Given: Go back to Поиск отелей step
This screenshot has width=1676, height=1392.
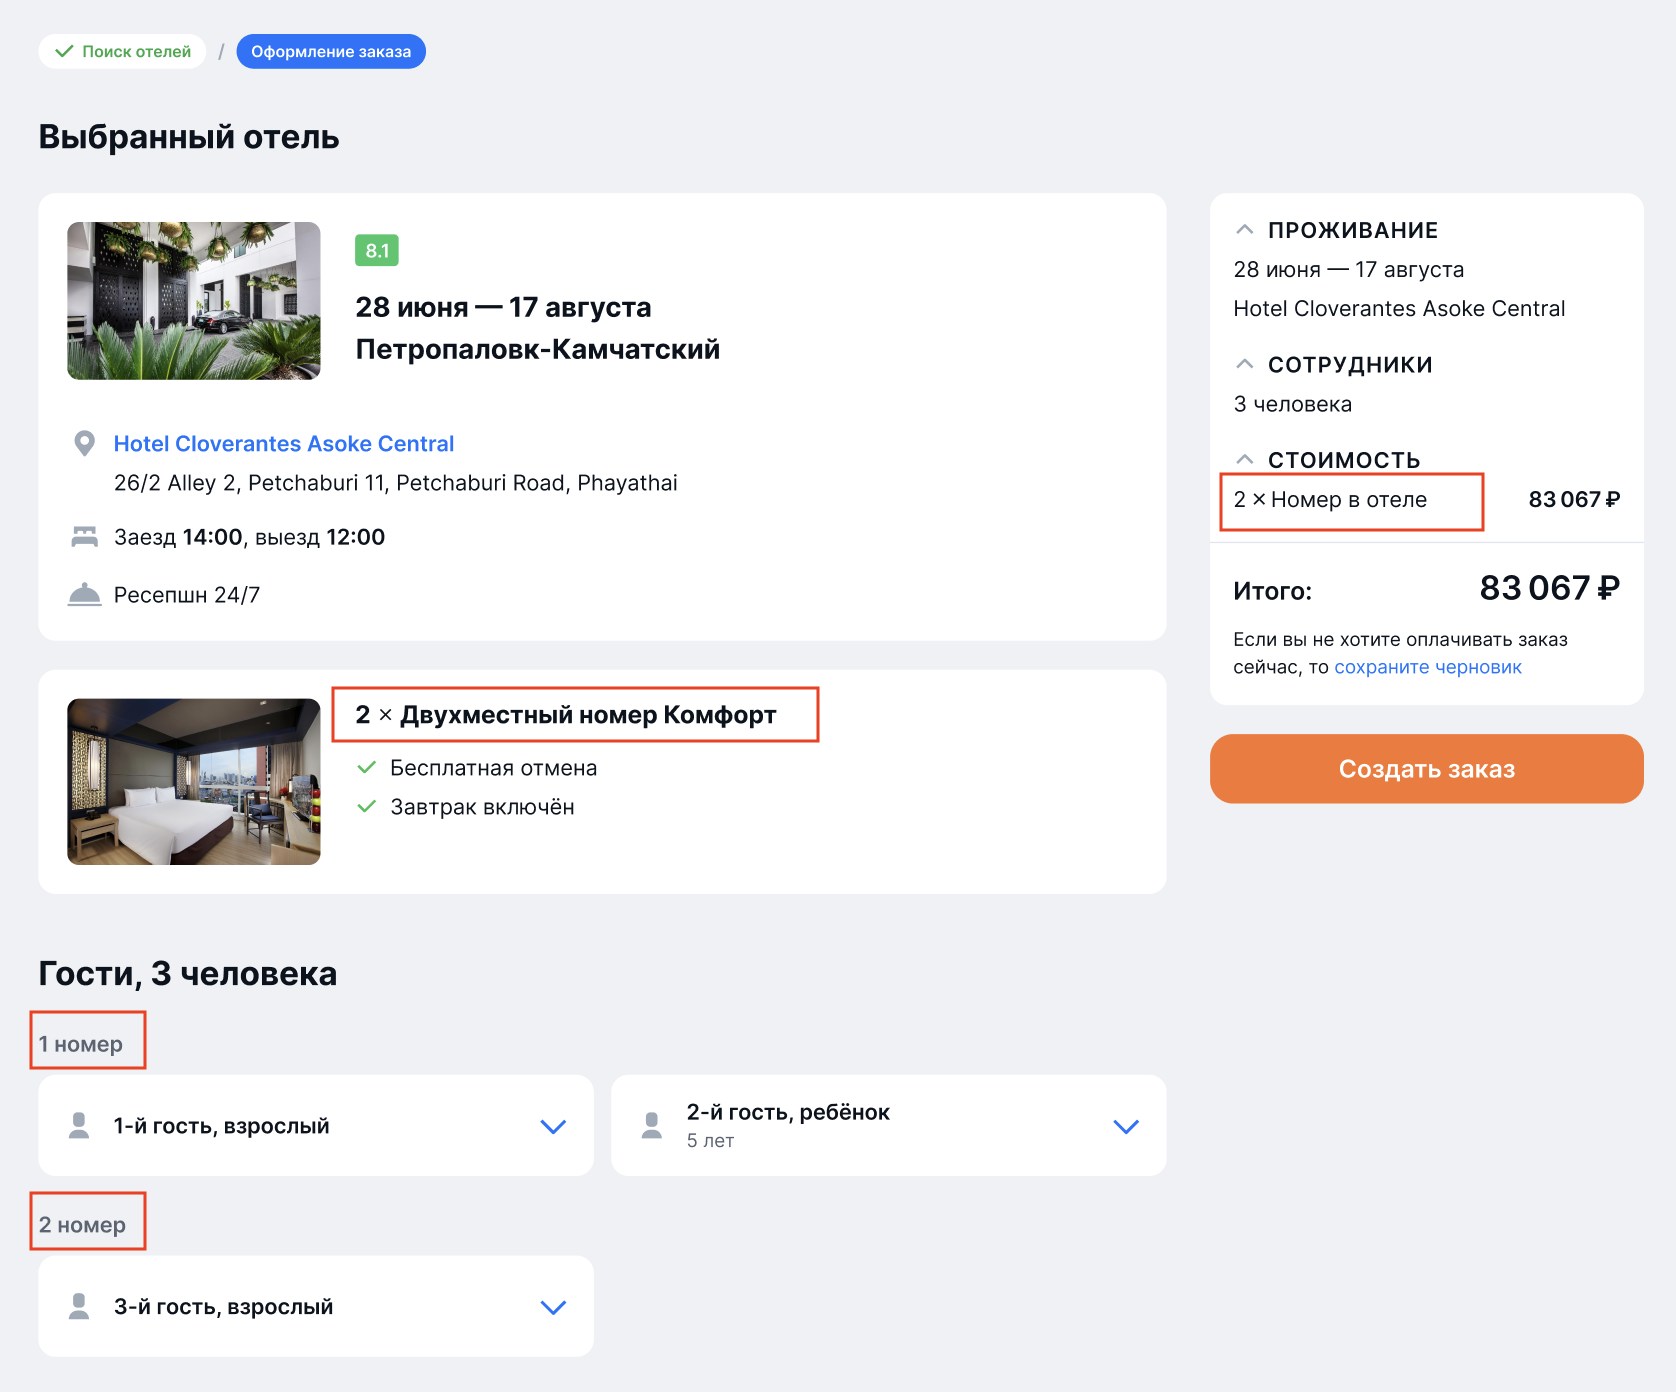Looking at the screenshot, I should coord(123,52).
